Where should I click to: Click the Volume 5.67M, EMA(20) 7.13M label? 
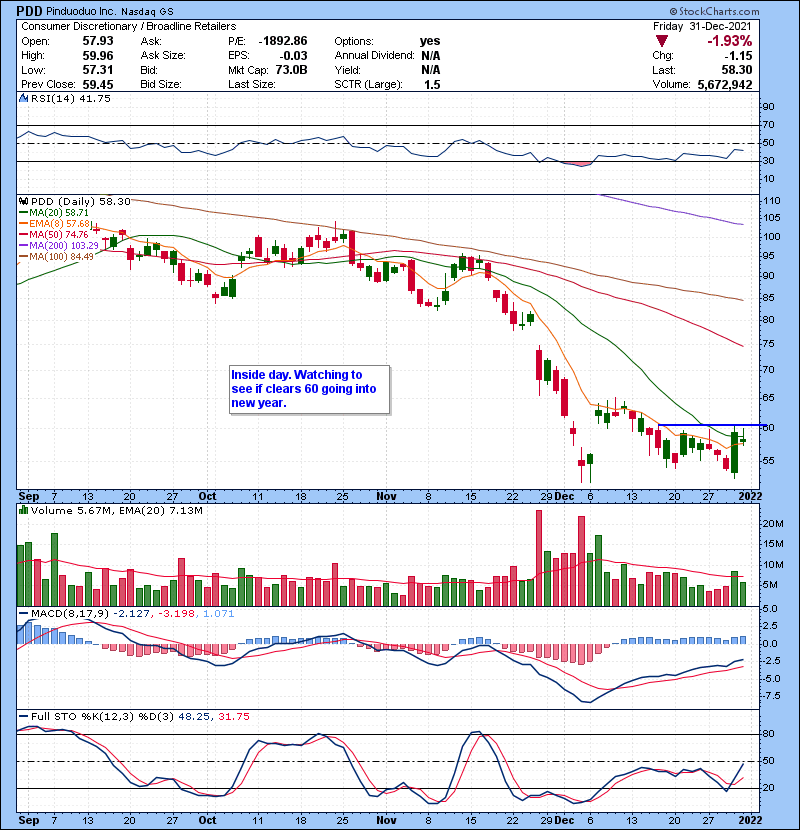click(x=116, y=510)
